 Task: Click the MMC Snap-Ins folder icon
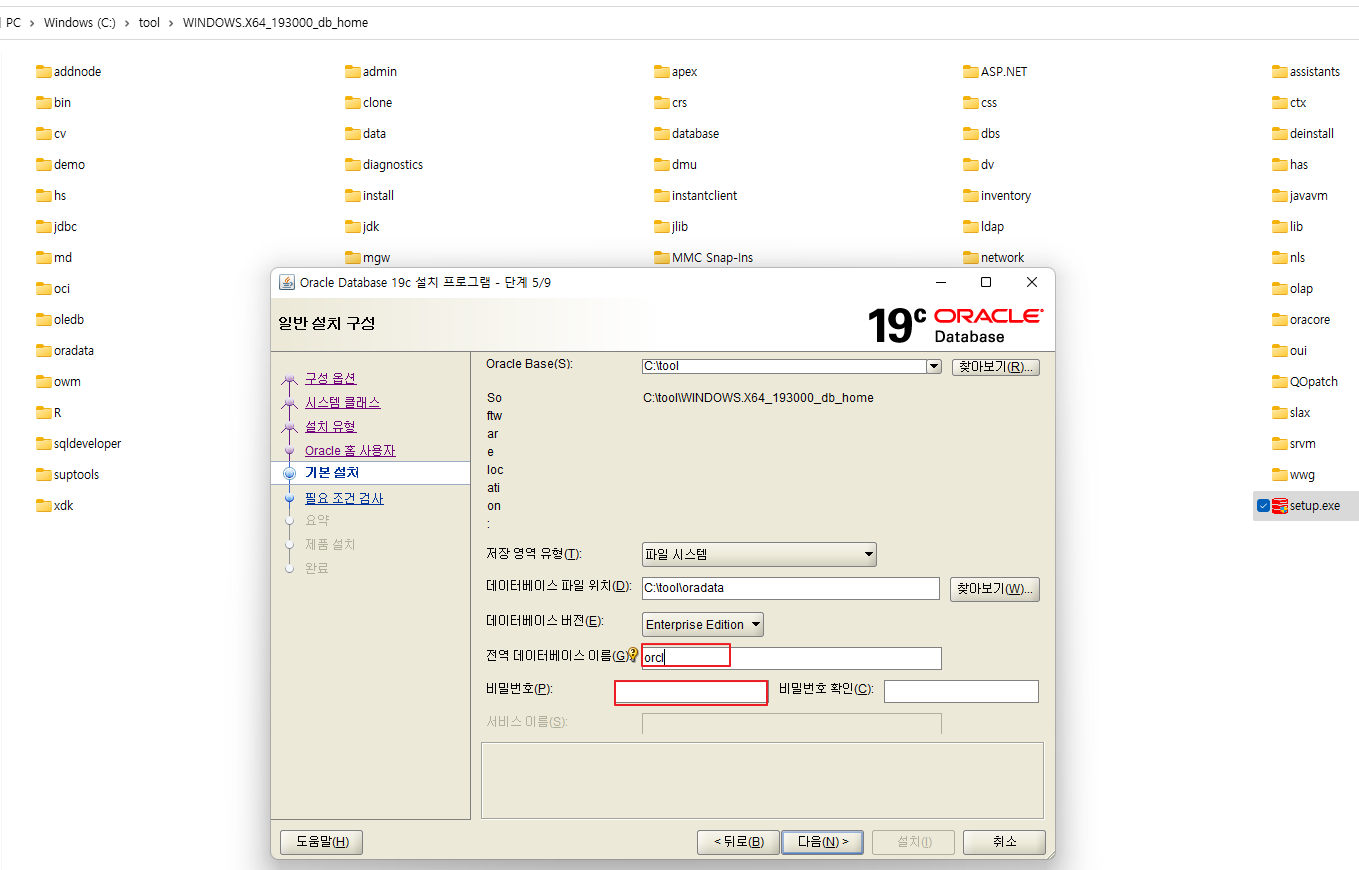(662, 258)
